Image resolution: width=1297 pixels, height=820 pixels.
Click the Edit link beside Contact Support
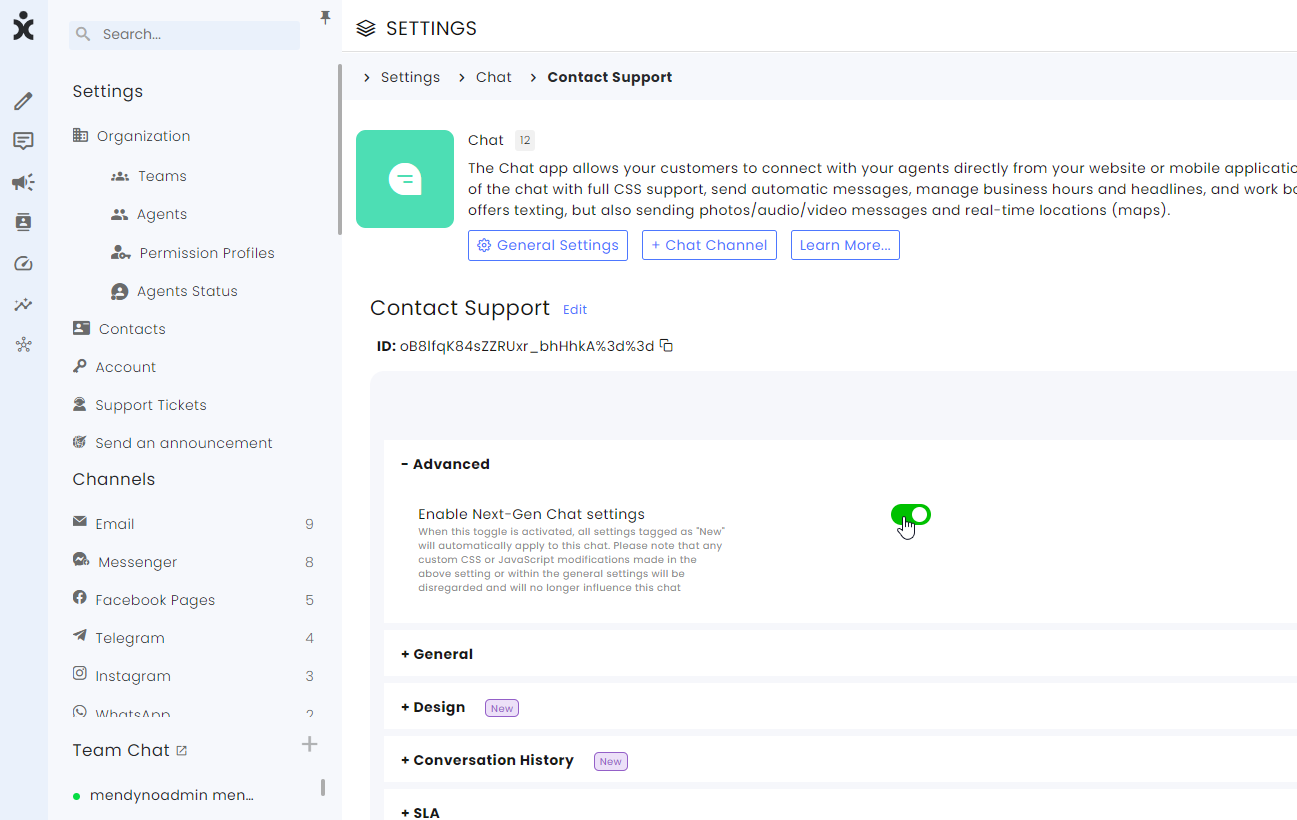(575, 310)
